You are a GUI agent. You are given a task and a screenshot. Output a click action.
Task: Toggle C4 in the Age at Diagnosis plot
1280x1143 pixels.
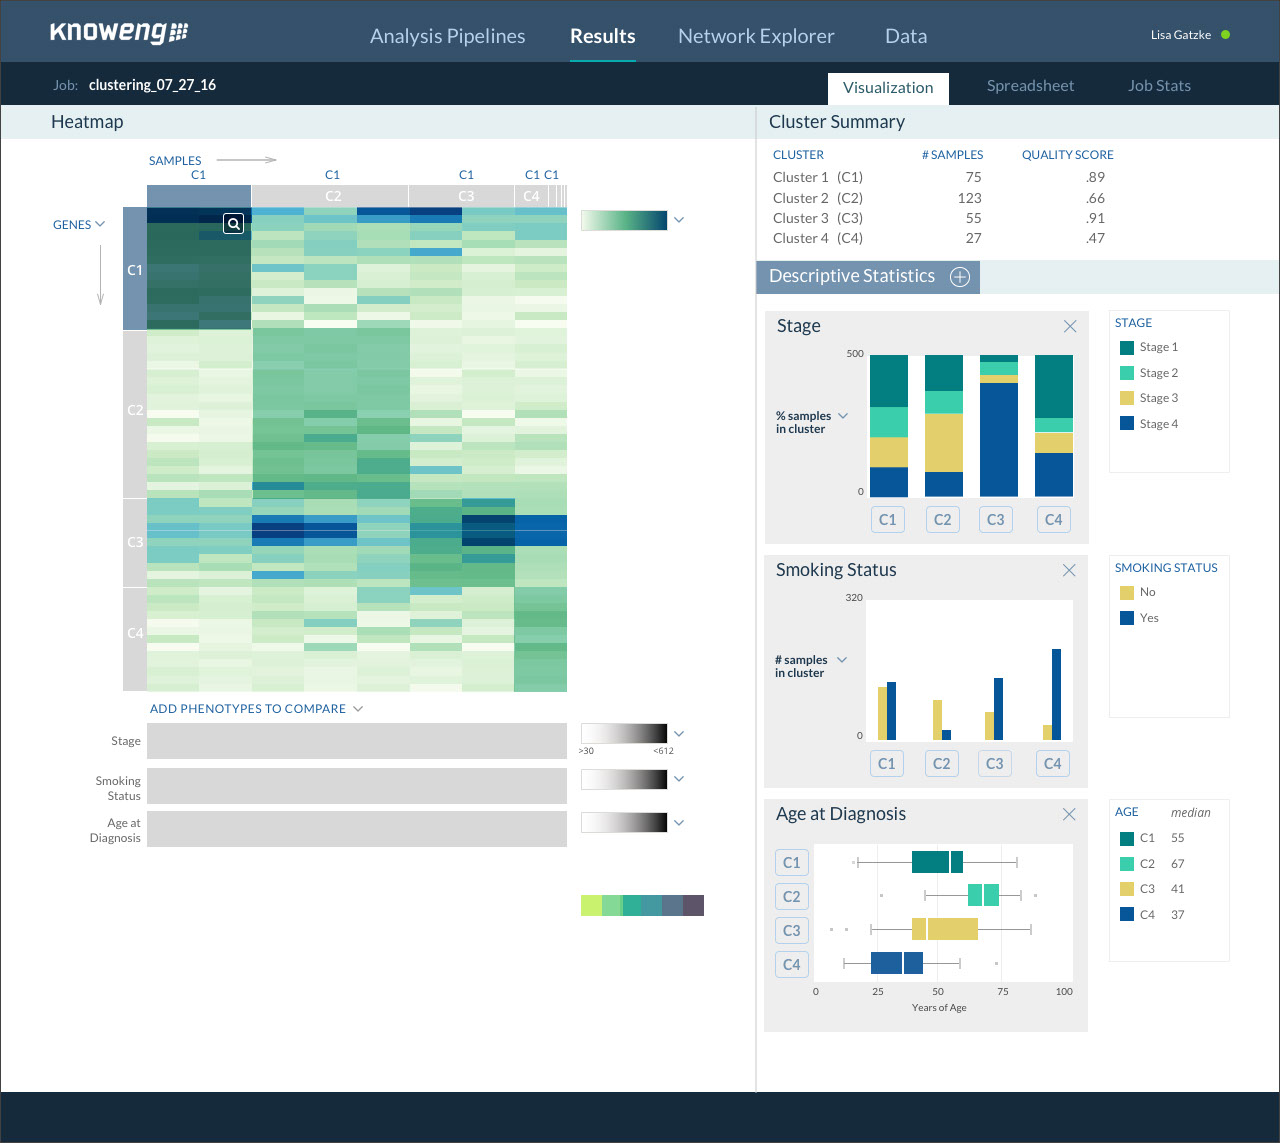point(791,964)
